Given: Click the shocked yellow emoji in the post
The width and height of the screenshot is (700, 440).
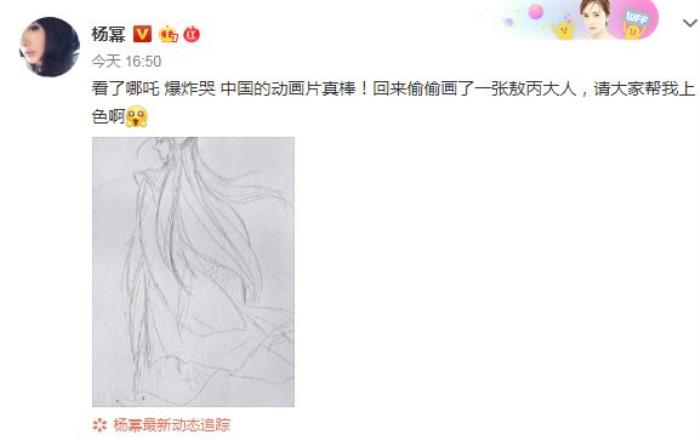Looking at the screenshot, I should point(137,117).
